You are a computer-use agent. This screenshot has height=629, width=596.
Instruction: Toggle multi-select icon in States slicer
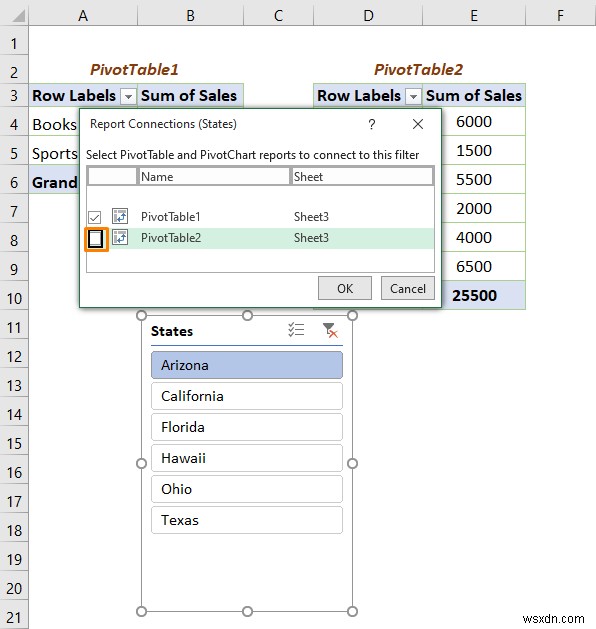pyautogui.click(x=296, y=330)
